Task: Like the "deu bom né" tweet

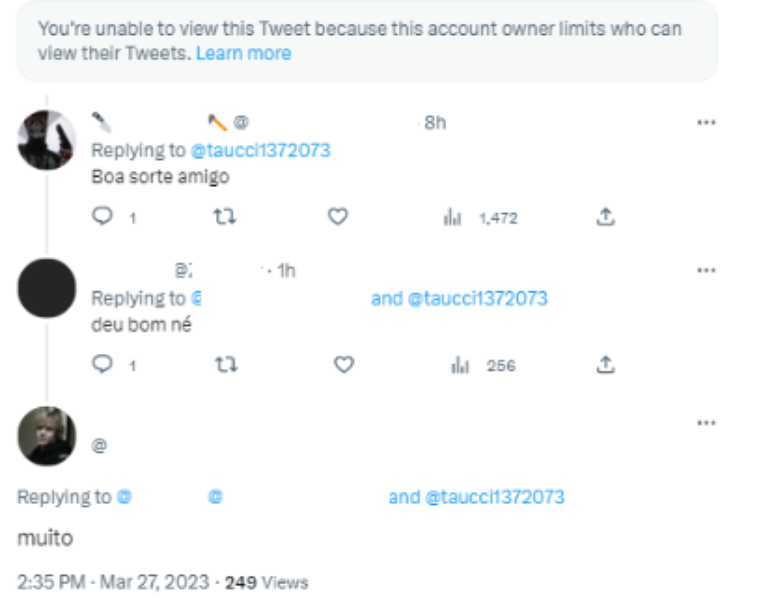Action: click(x=343, y=365)
